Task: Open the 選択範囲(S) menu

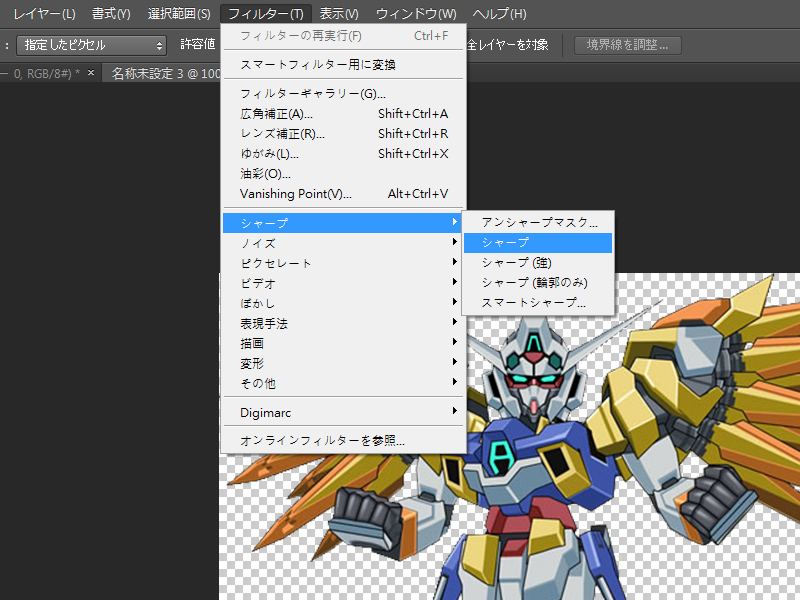Action: [x=179, y=14]
